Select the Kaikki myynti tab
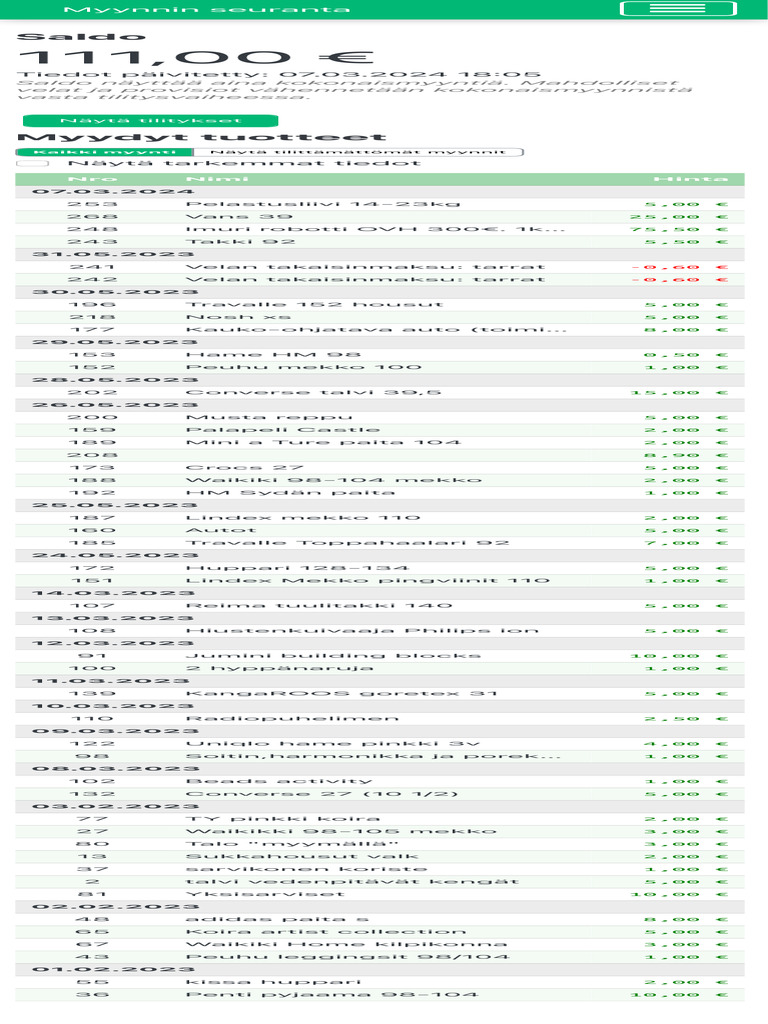The image size is (768, 1024). tap(104, 152)
